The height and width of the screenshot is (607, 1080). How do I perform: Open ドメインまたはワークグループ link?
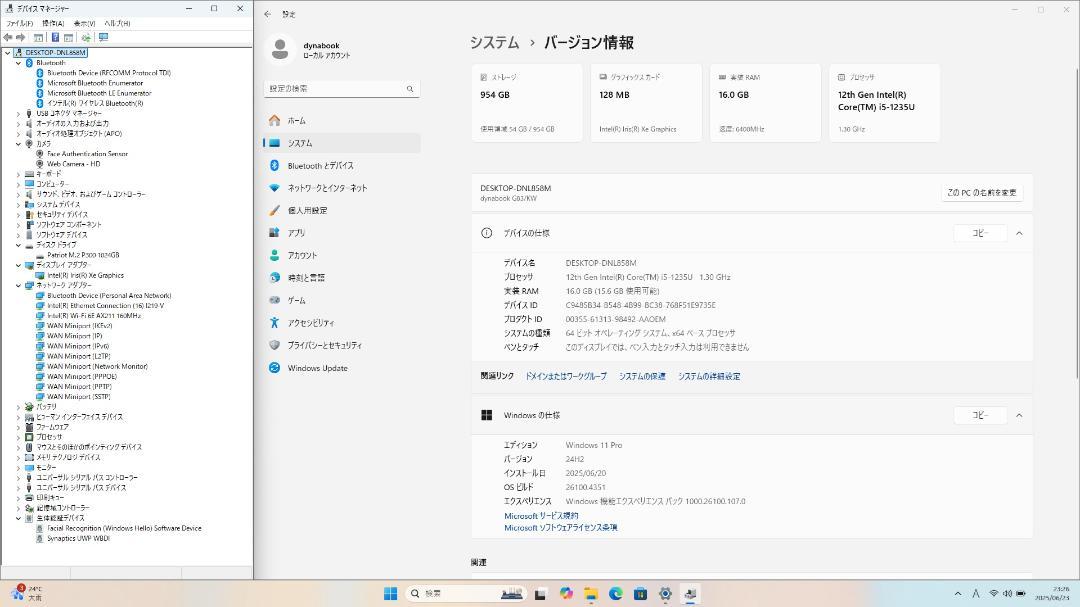(566, 376)
